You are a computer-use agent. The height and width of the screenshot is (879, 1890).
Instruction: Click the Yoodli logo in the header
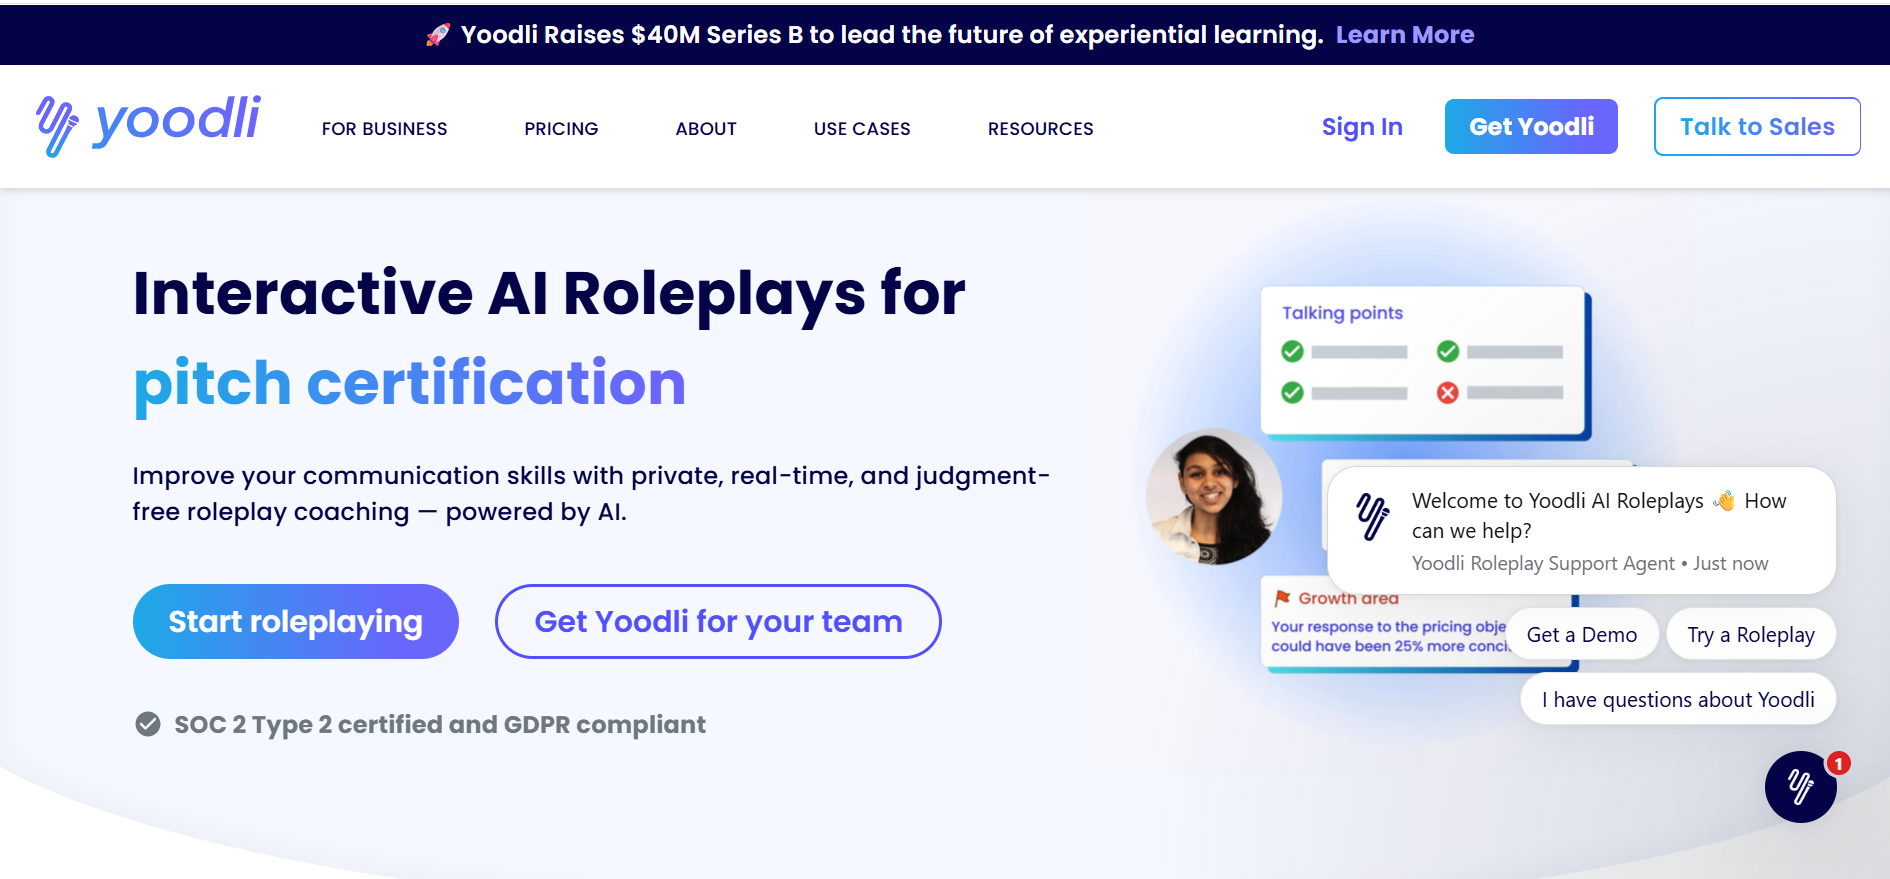[x=148, y=125]
